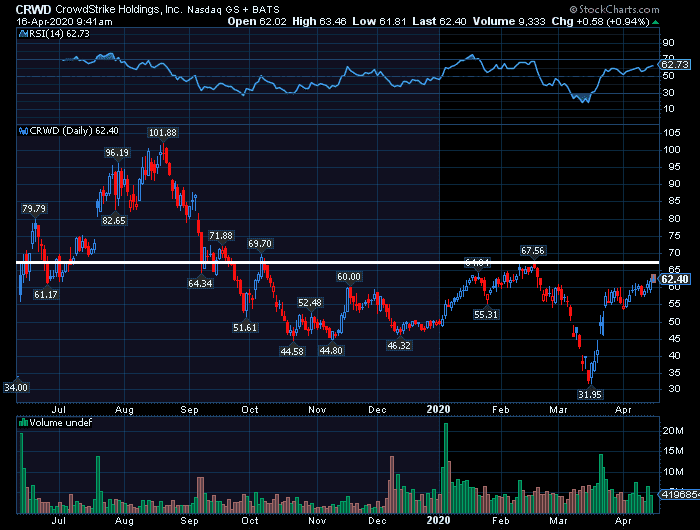Click the Last 62.40 header value
700x530 pixels.
coord(439,21)
